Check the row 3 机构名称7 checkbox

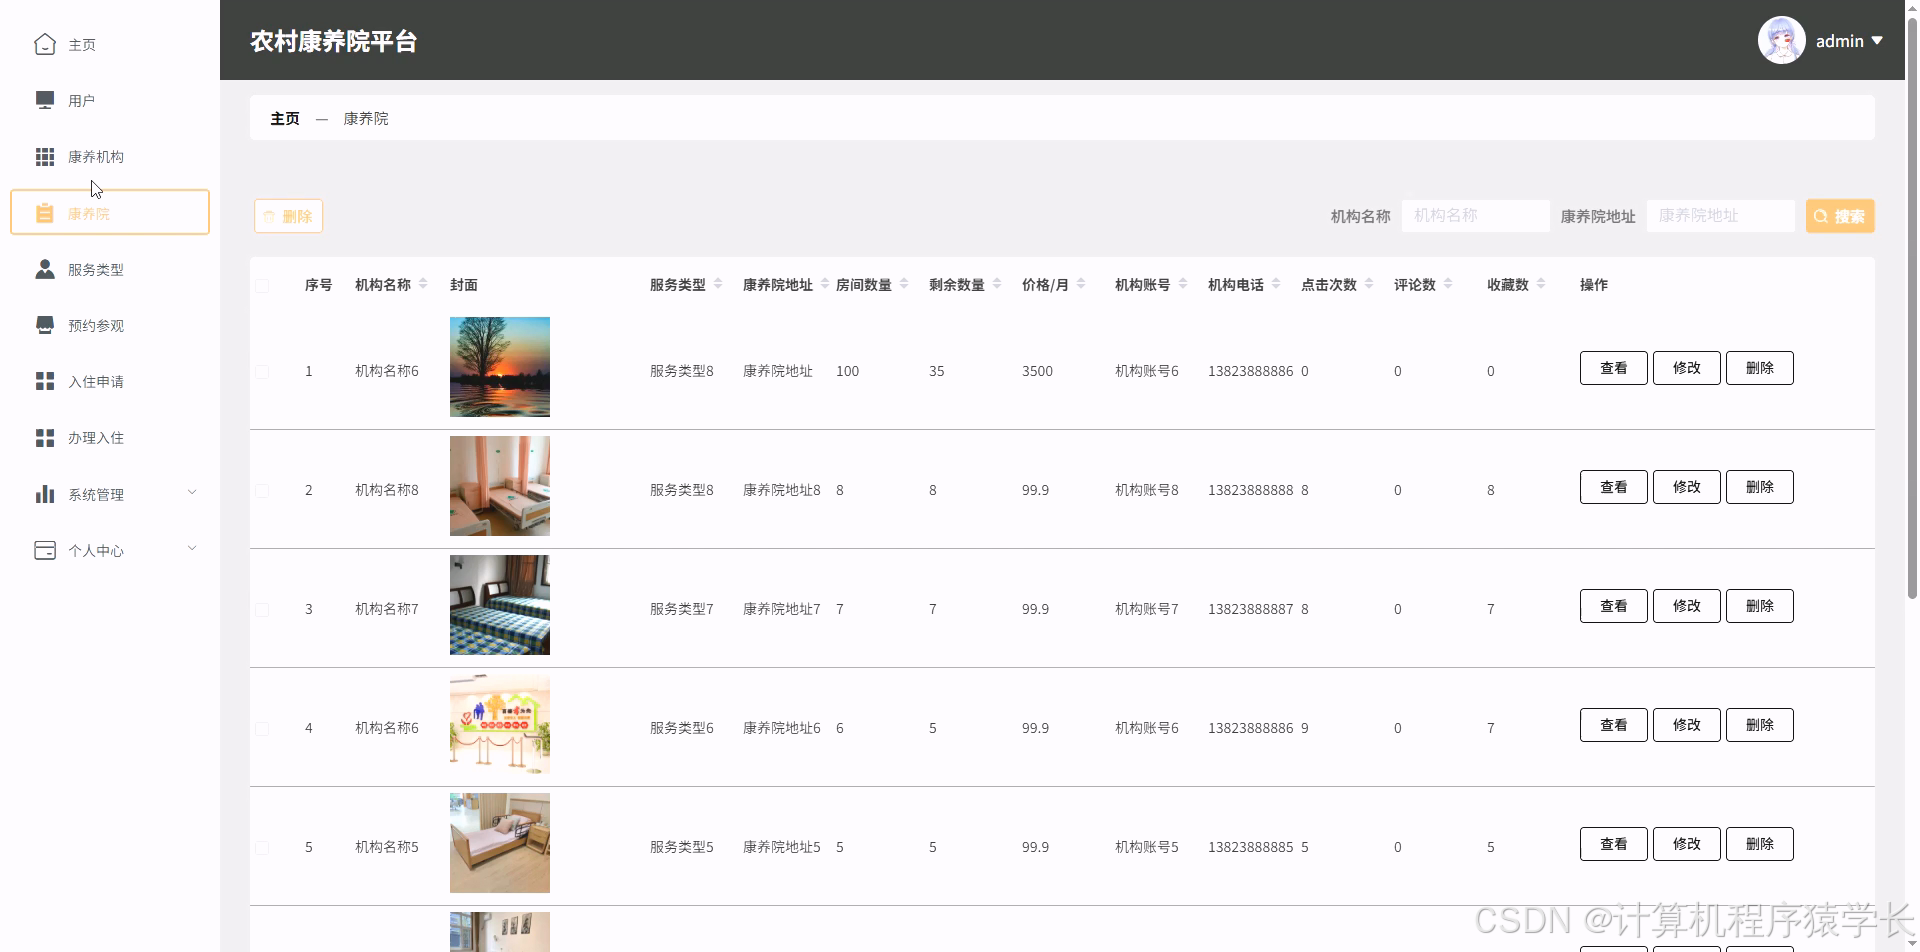pyautogui.click(x=262, y=609)
